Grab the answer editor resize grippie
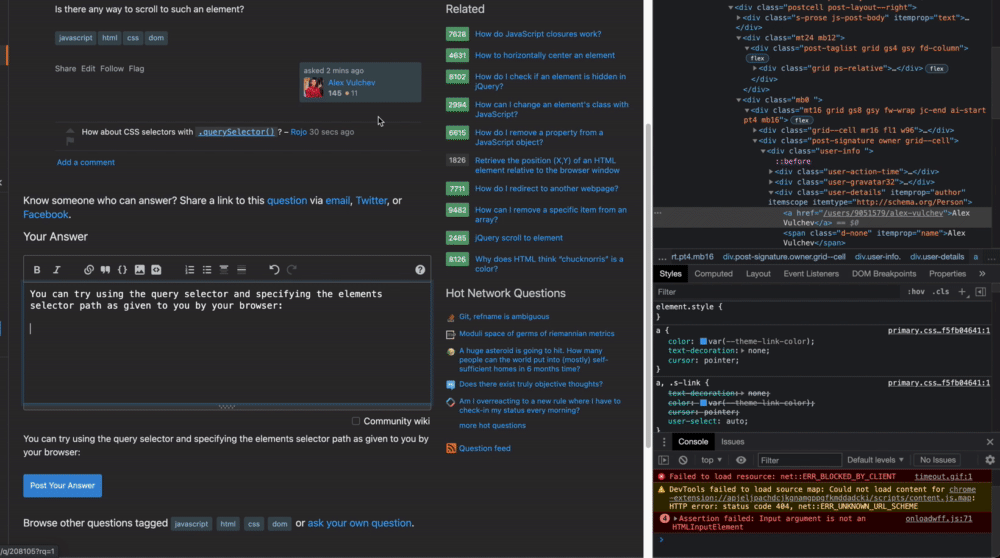Image resolution: width=1000 pixels, height=558 pixels. pyautogui.click(x=227, y=407)
